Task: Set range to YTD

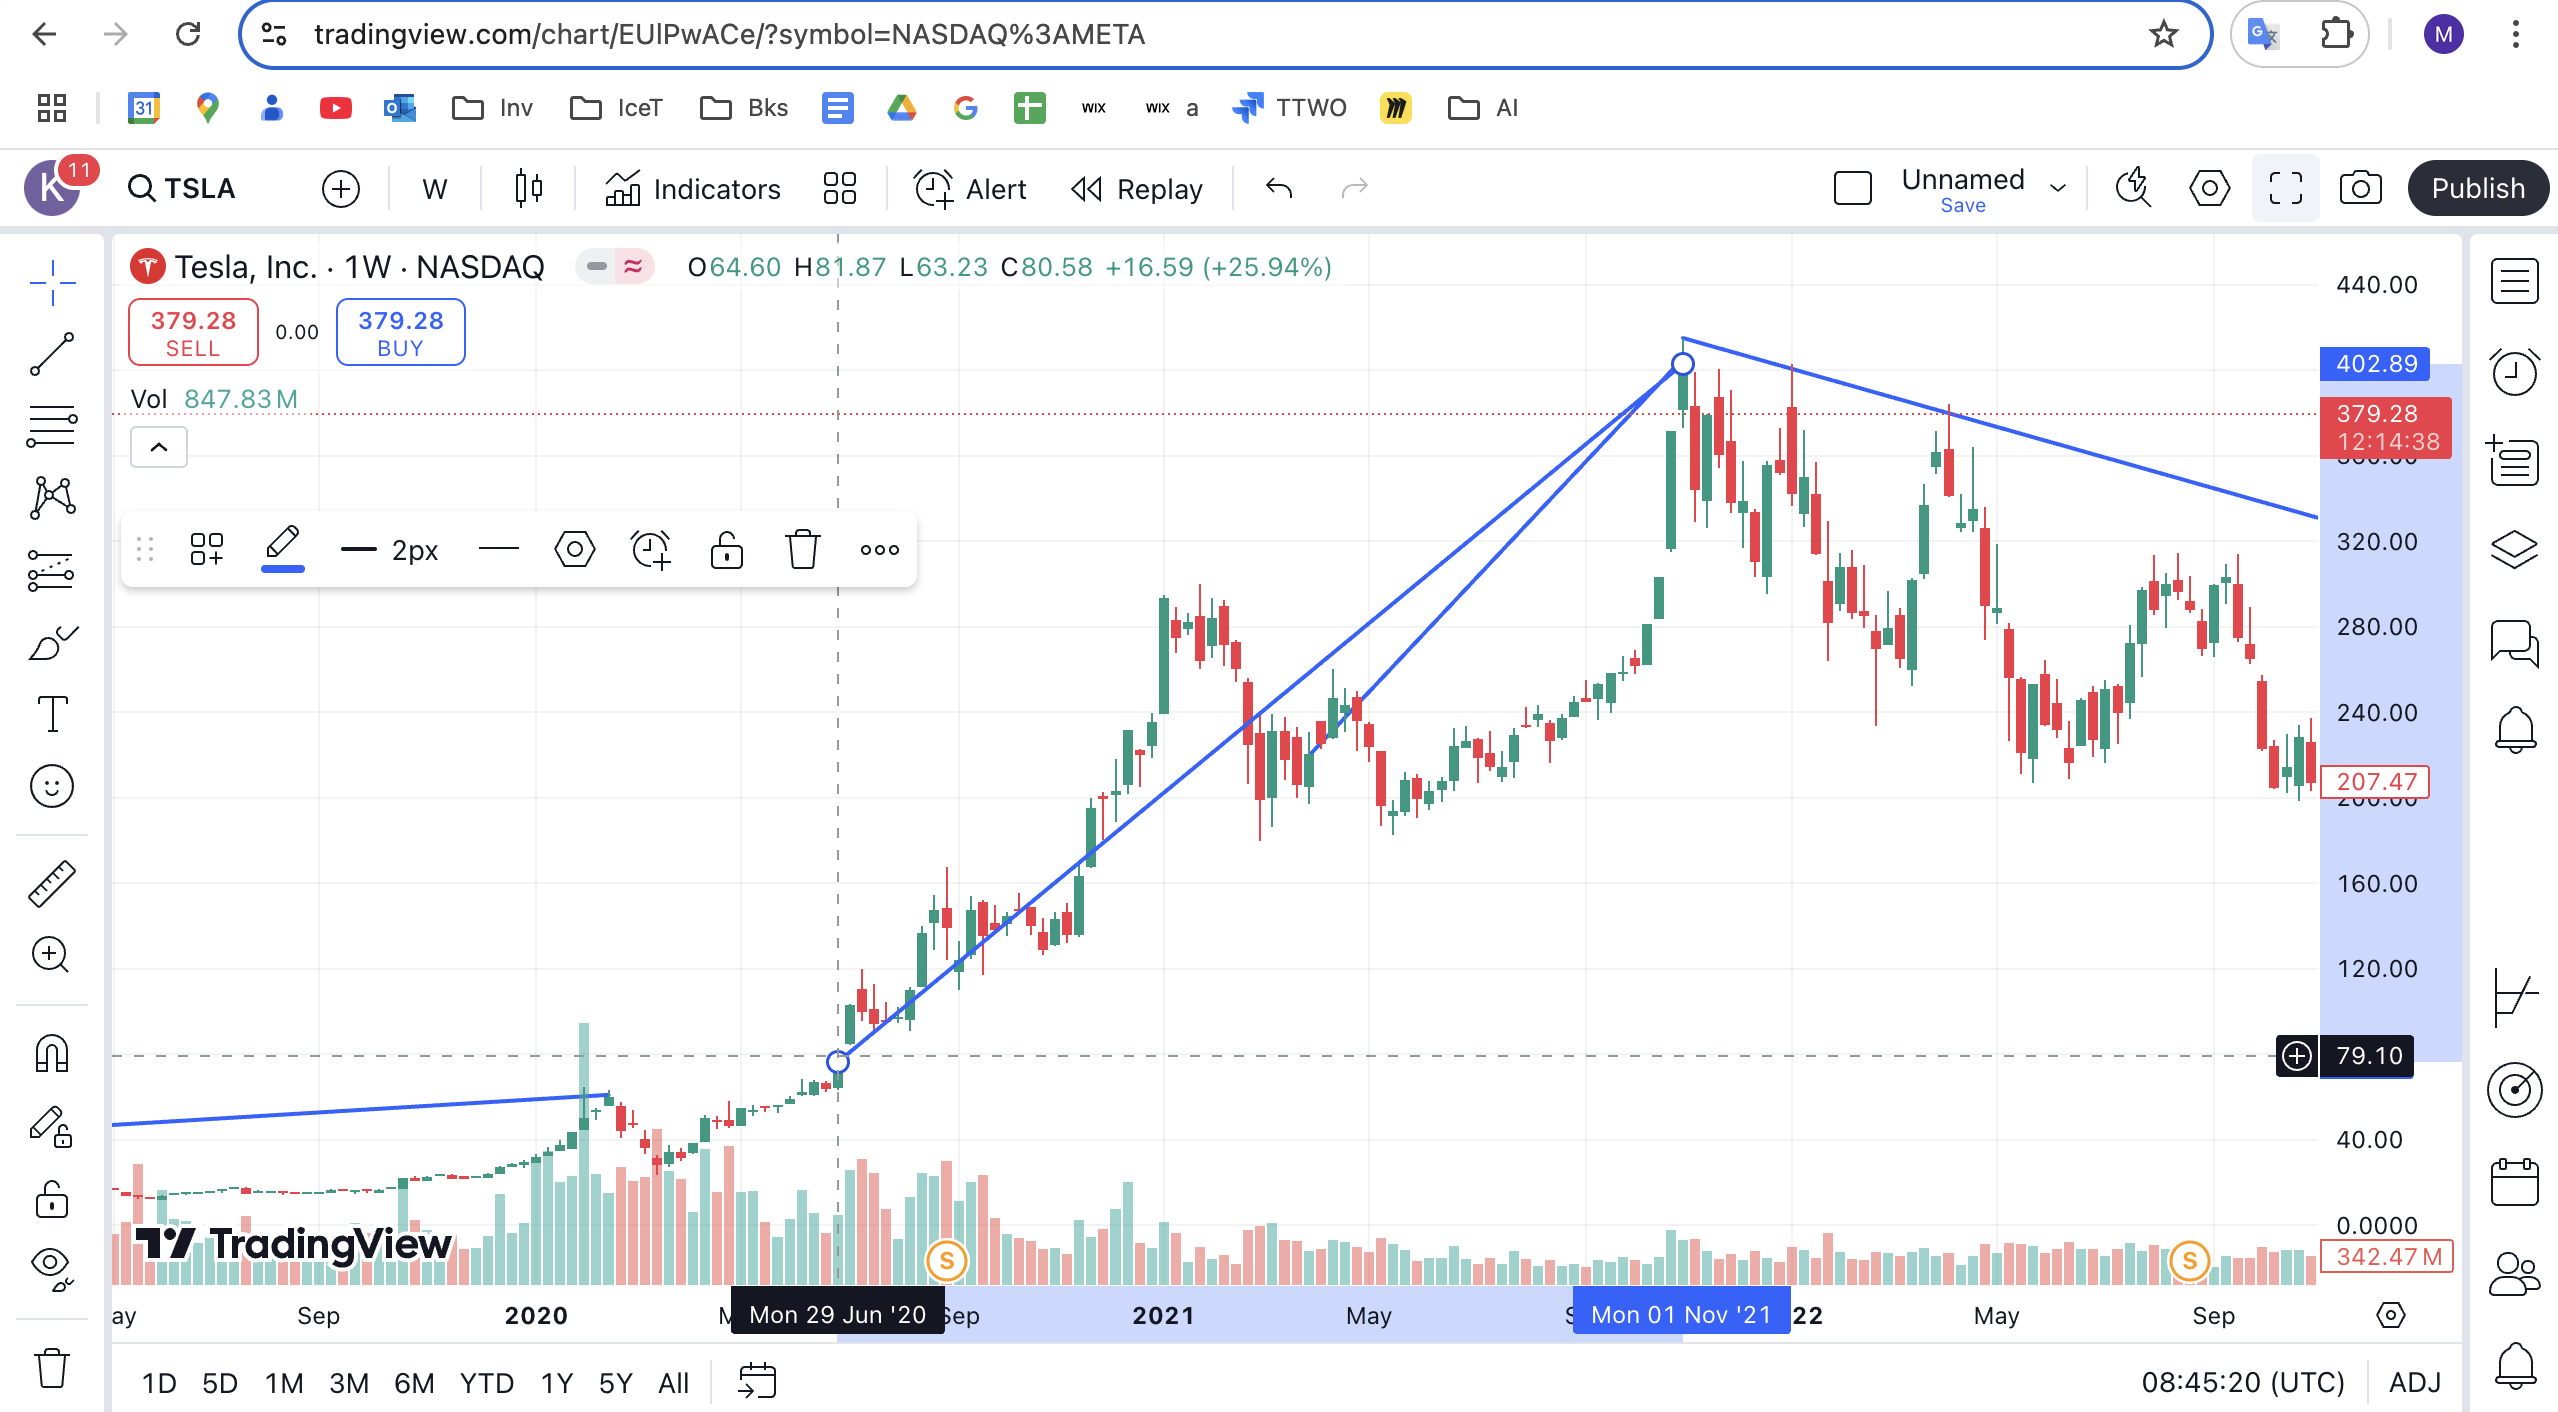Action: point(487,1383)
